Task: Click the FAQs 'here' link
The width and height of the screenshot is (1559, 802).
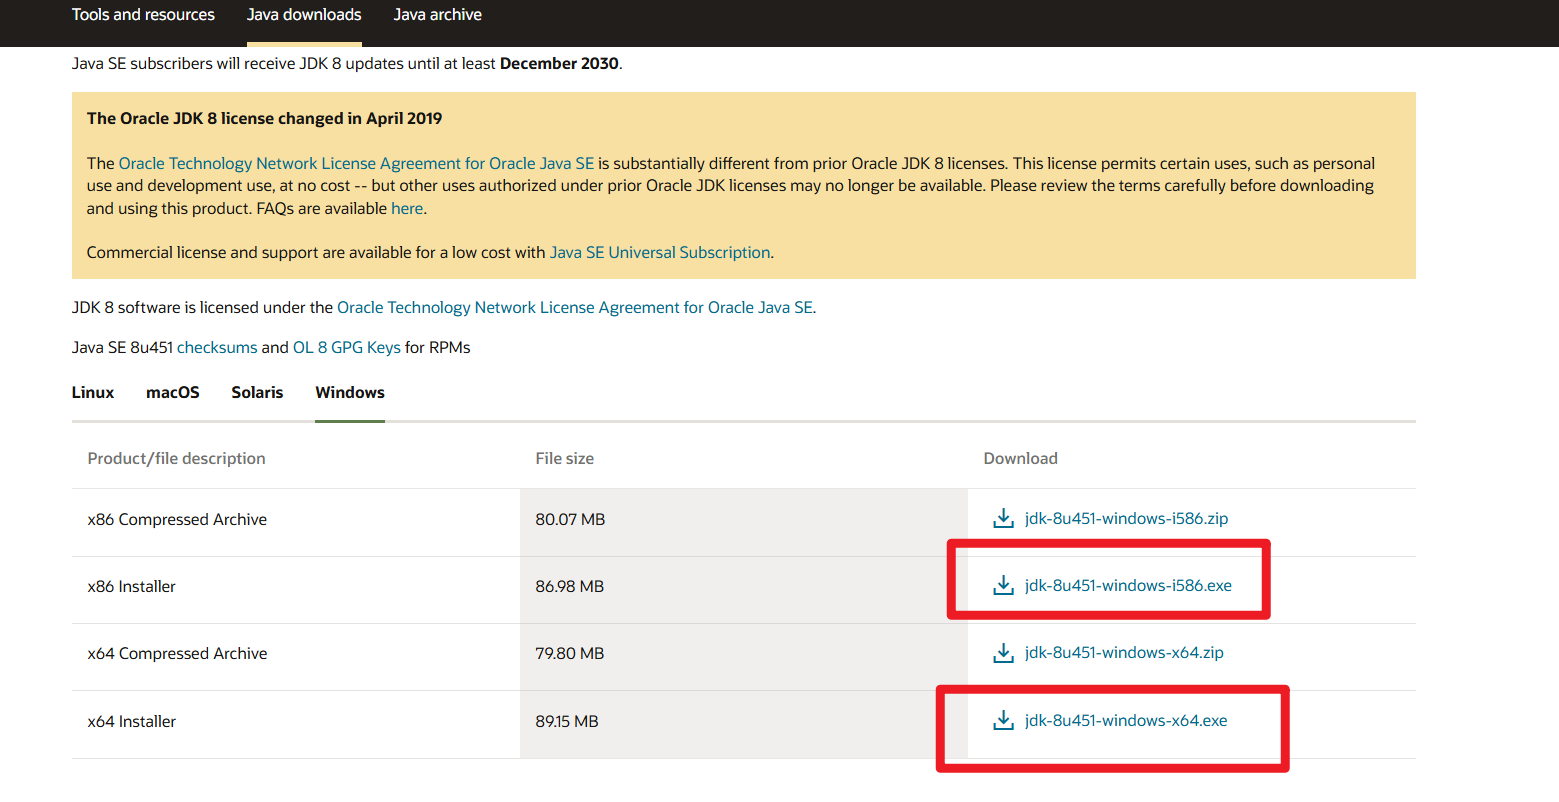Action: click(407, 208)
